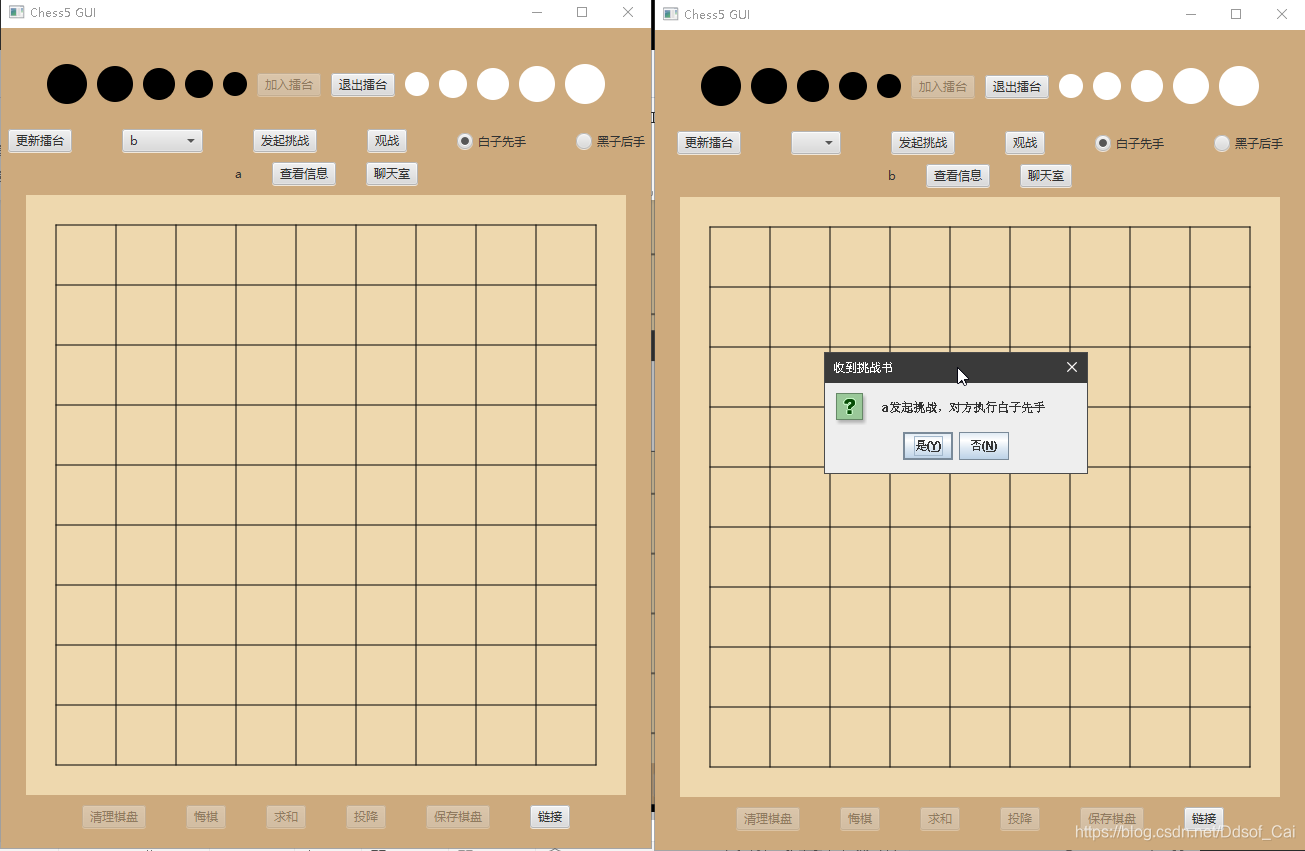Click 保存棋盘 in left window
1305x851 pixels.
[x=458, y=817]
